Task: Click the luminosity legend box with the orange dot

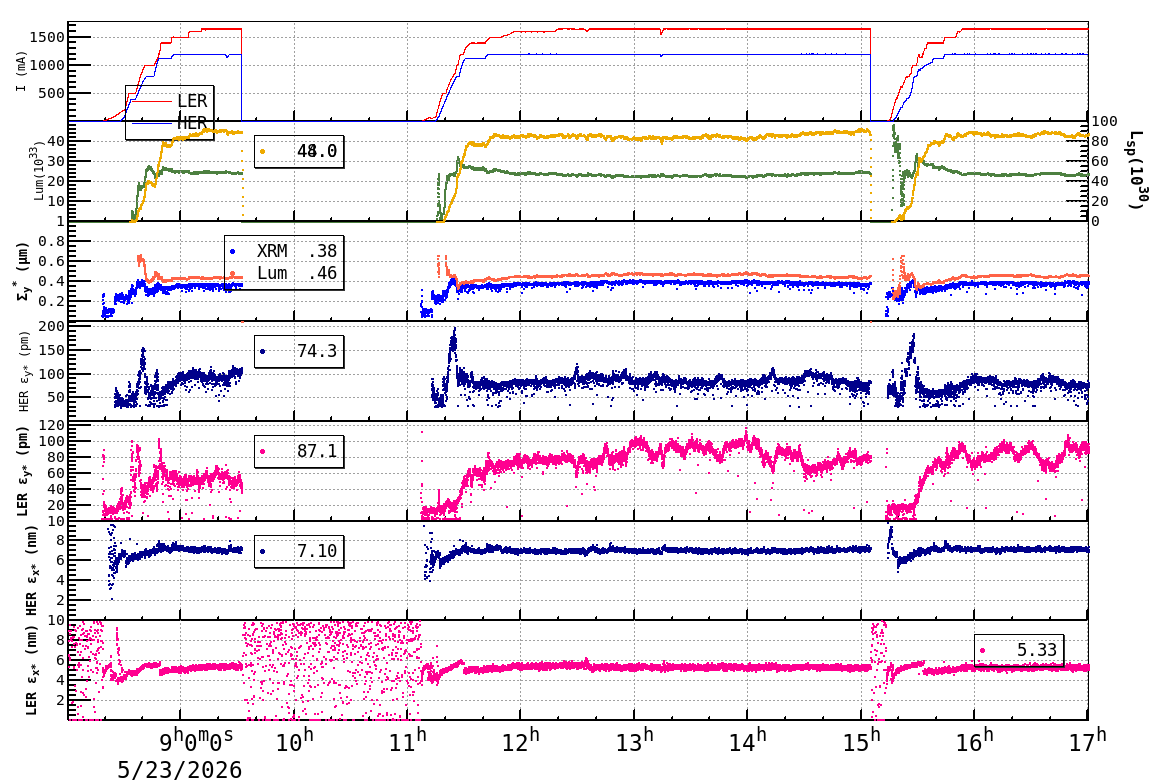Action: pyautogui.click(x=299, y=151)
